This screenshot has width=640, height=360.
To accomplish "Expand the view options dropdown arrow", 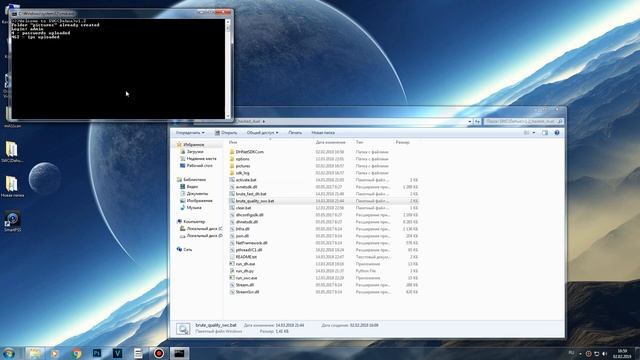I will pyautogui.click(x=533, y=133).
